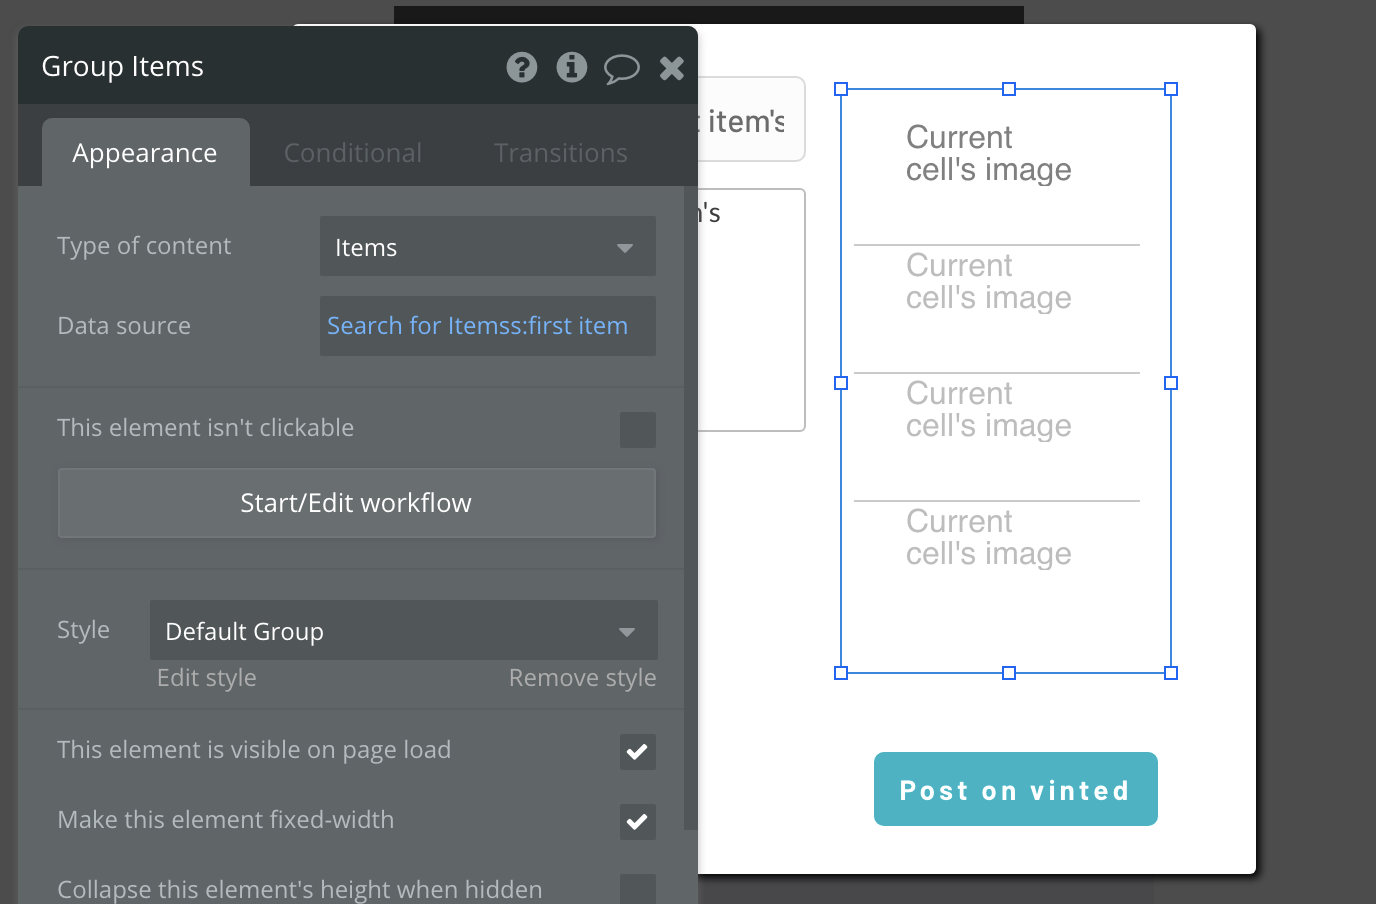Open the comment speech bubble icon
The image size is (1376, 904).
click(x=621, y=68)
